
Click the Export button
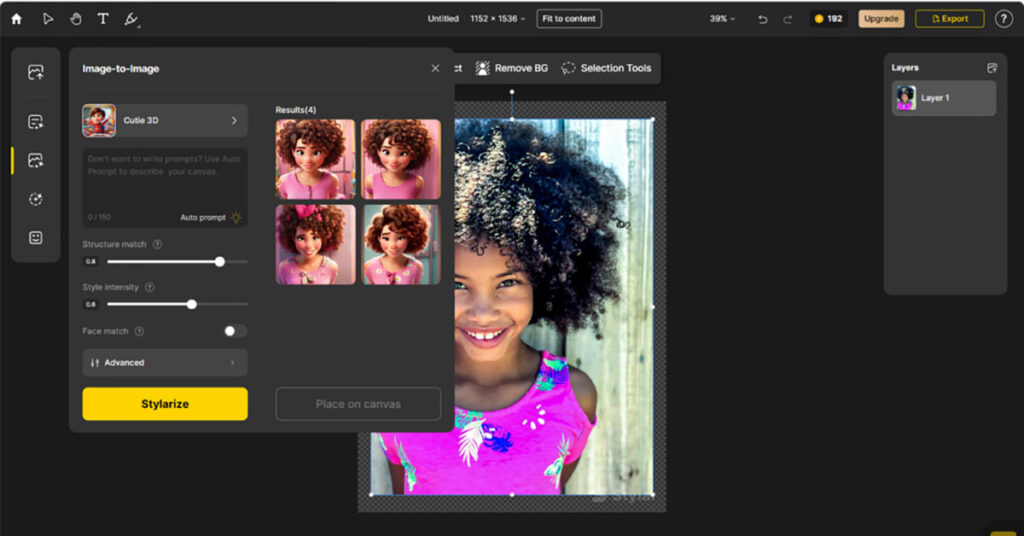coord(949,19)
